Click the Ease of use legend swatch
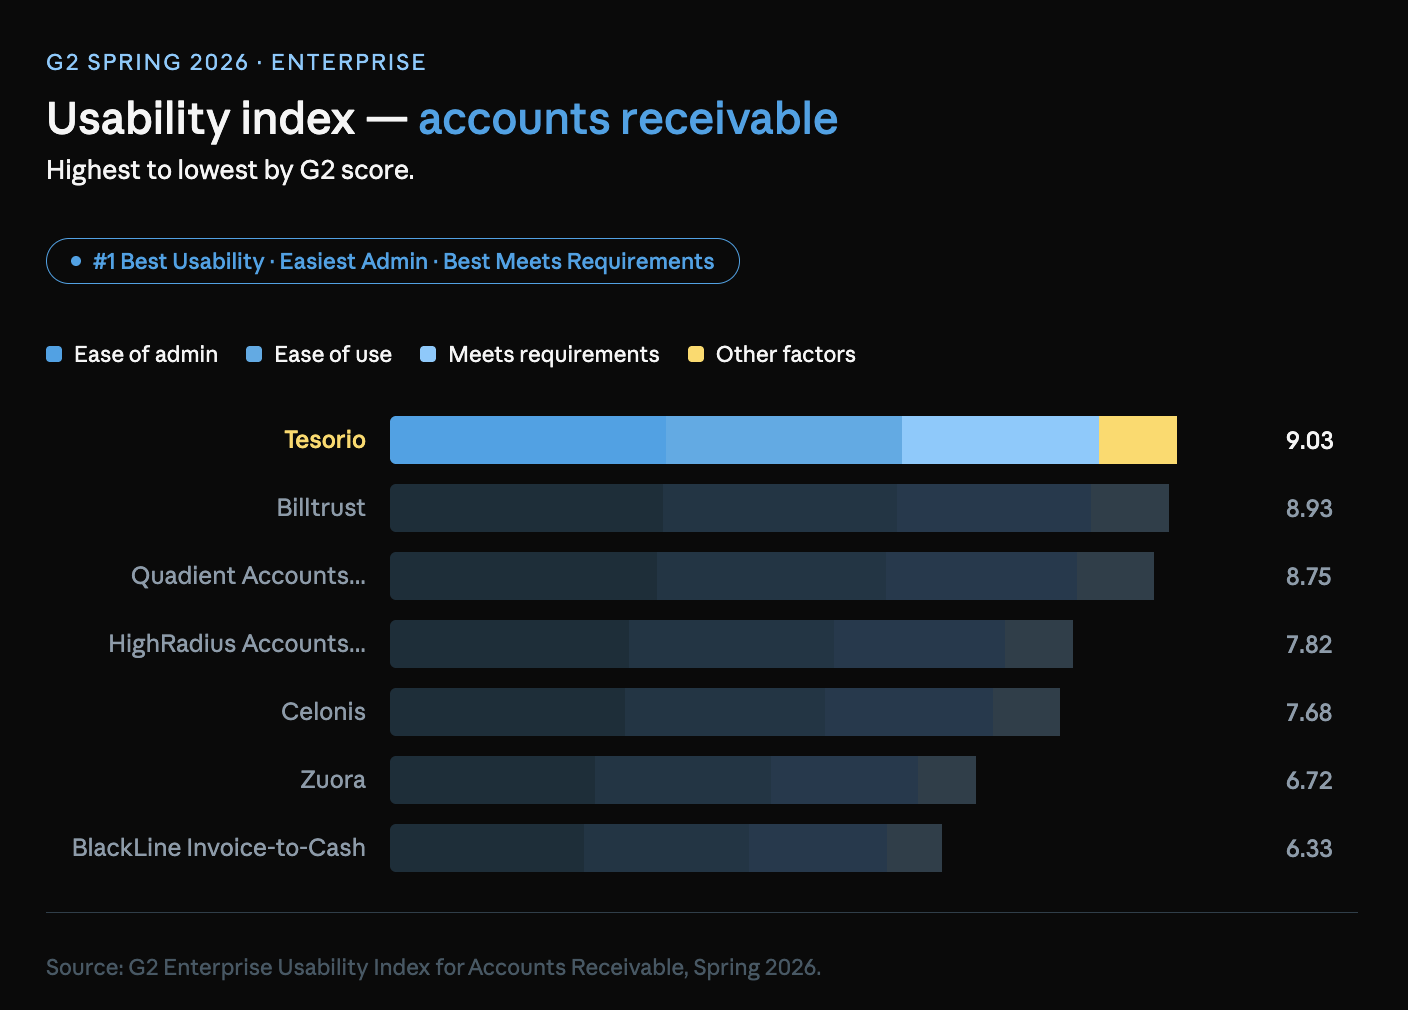 coord(254,354)
